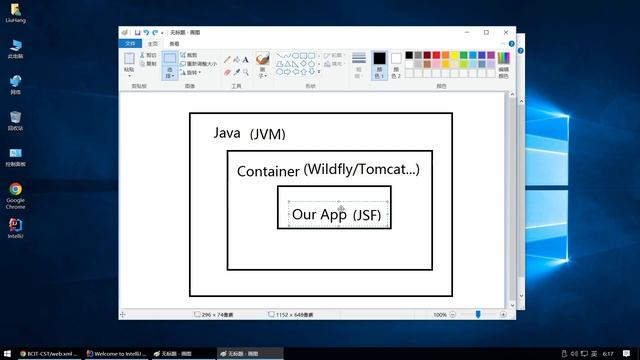Screen dimensions: 640x360
Task: Open the Windows Start menu
Action: click(7, 353)
